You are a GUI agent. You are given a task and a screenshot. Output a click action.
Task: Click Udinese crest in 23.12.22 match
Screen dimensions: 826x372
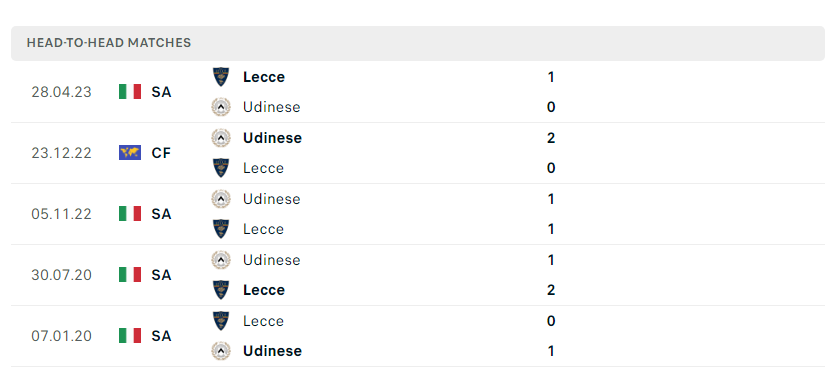click(221, 138)
